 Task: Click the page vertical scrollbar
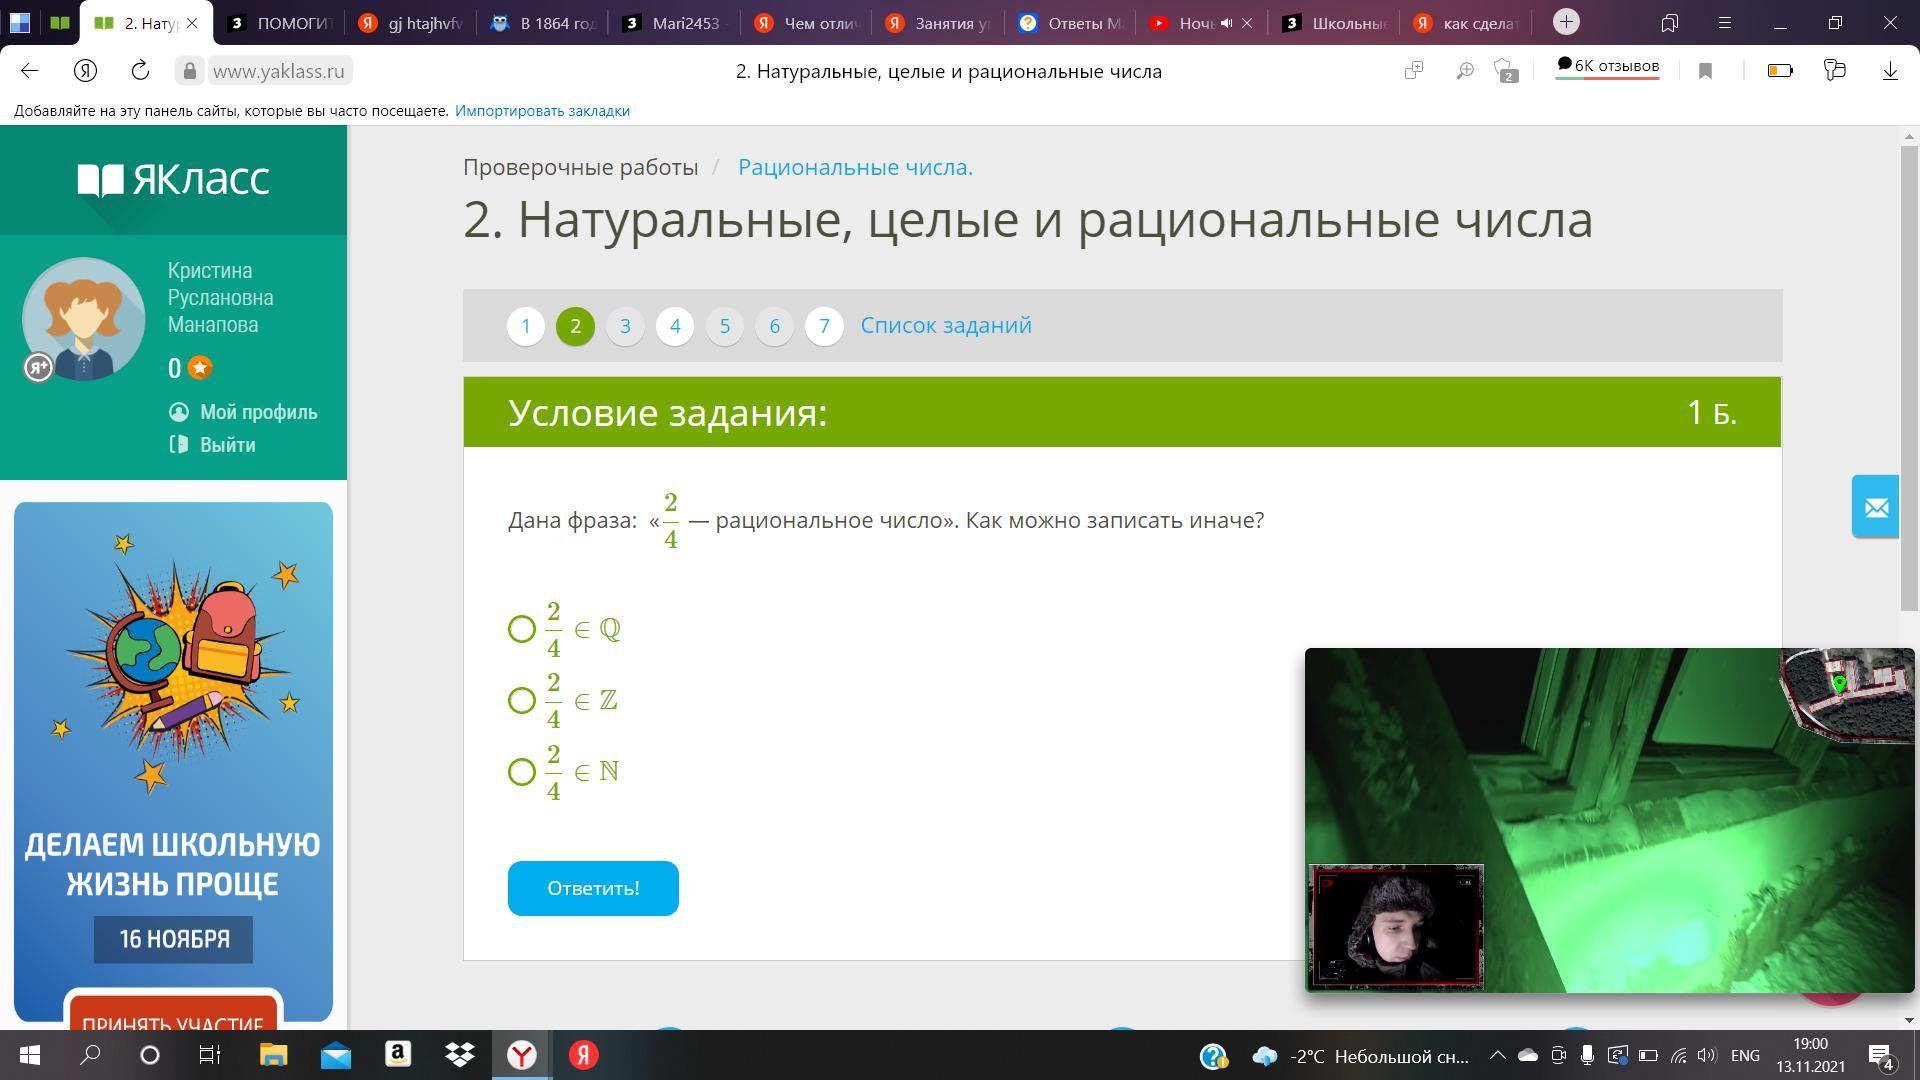1910,380
